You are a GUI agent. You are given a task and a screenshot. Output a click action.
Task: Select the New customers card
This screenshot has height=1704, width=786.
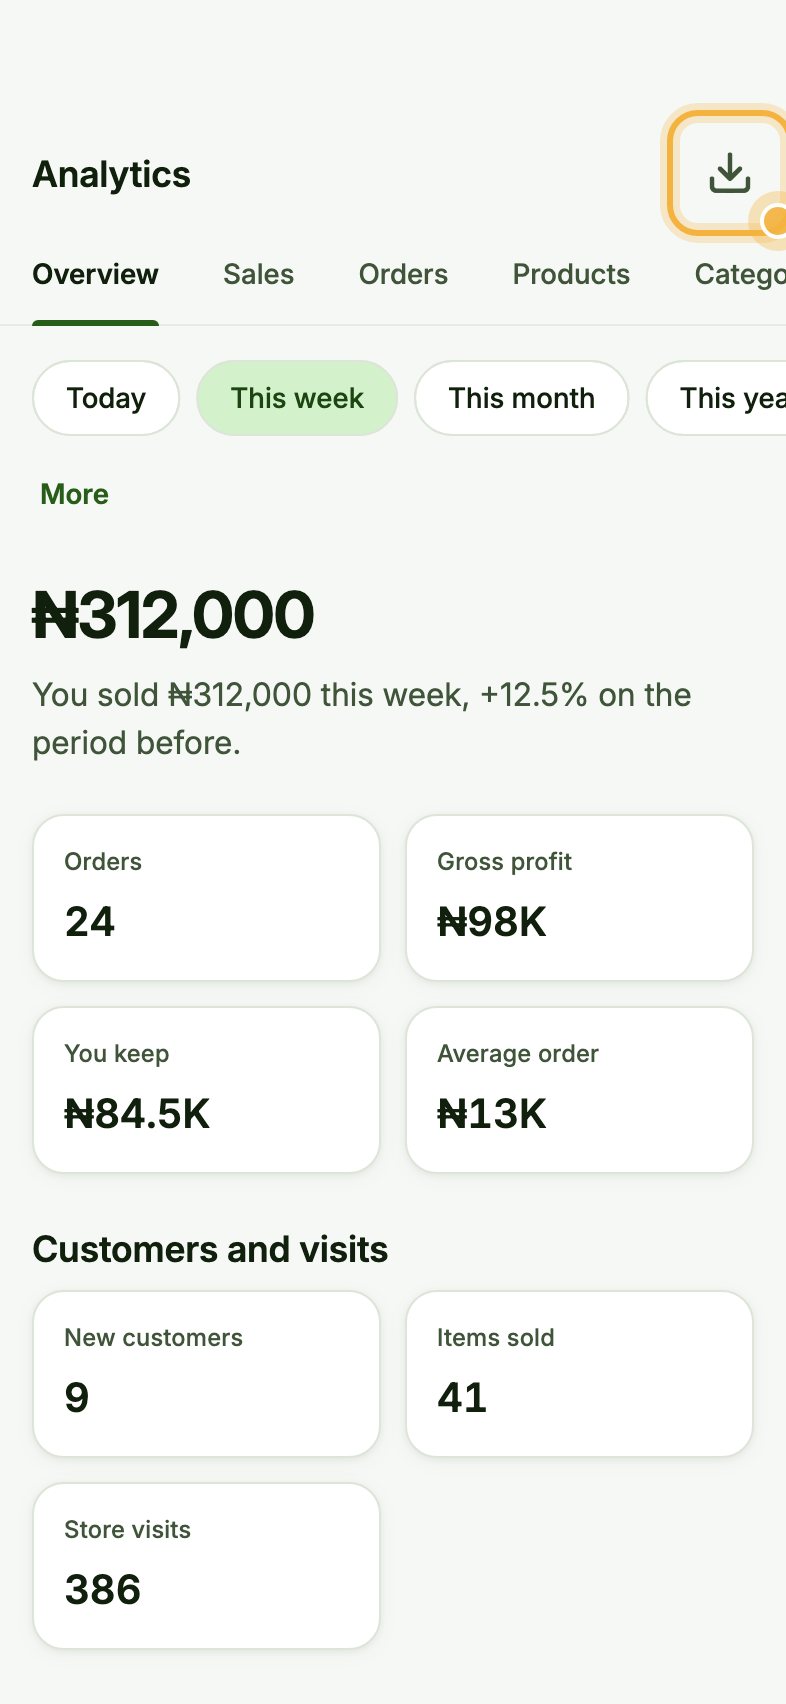click(x=207, y=1374)
